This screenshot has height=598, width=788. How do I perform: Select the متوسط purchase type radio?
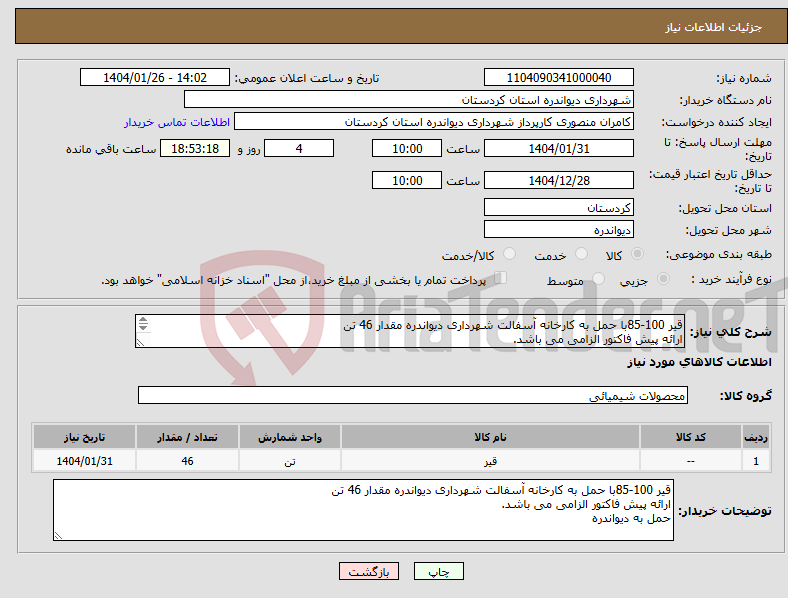599,278
